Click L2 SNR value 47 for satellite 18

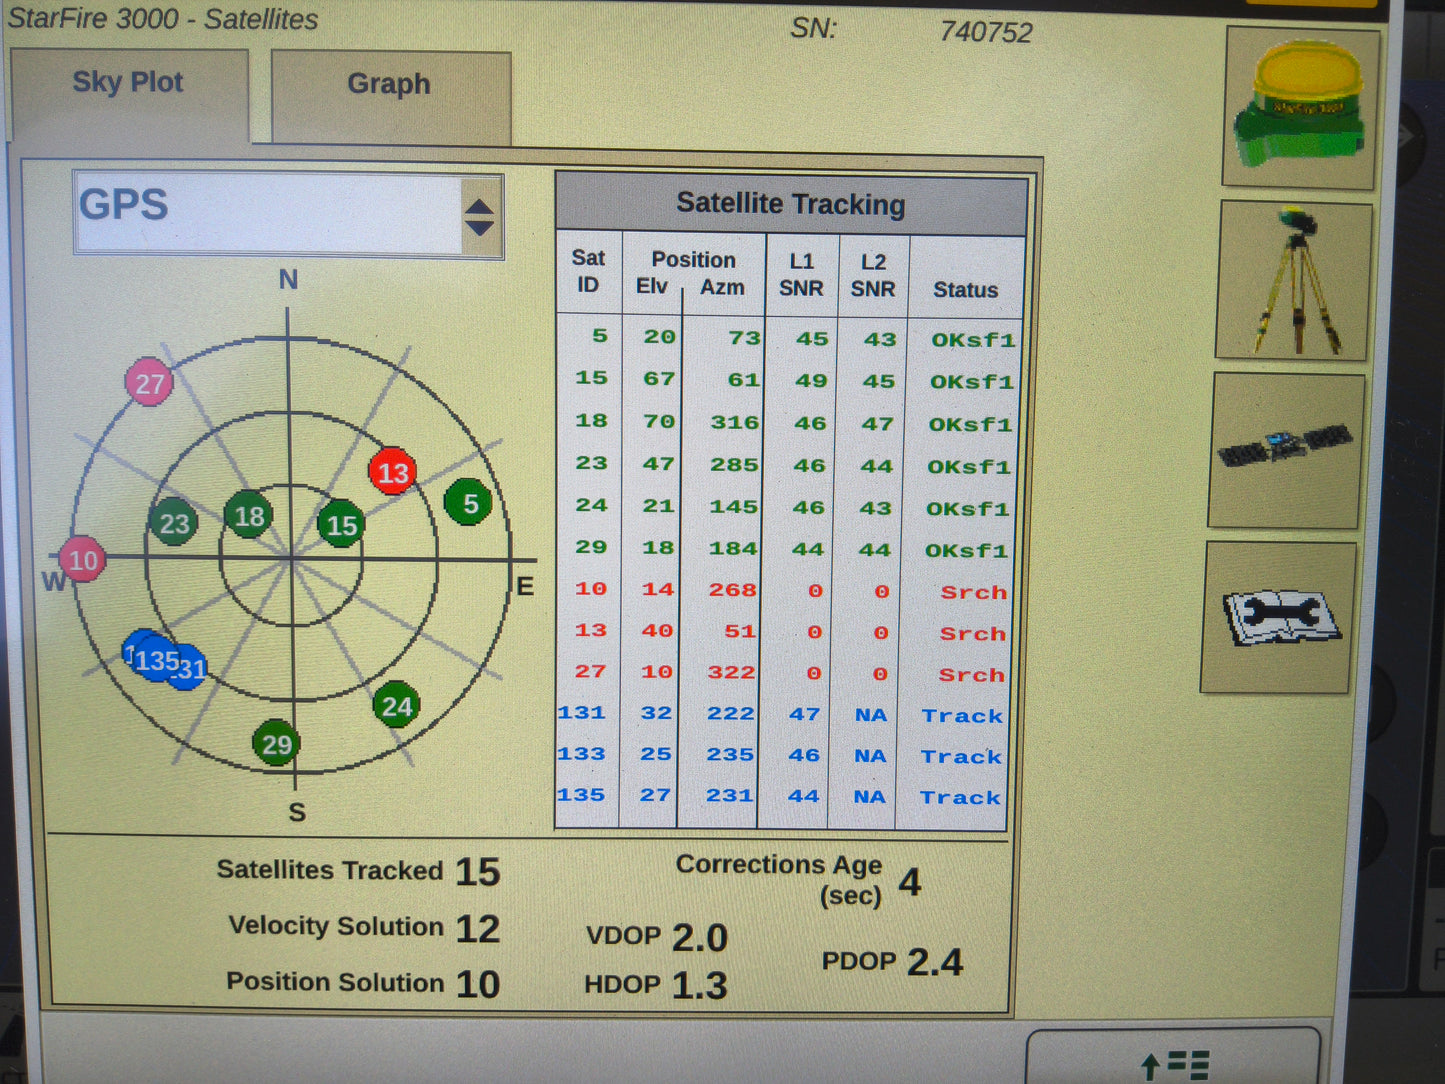pos(877,424)
